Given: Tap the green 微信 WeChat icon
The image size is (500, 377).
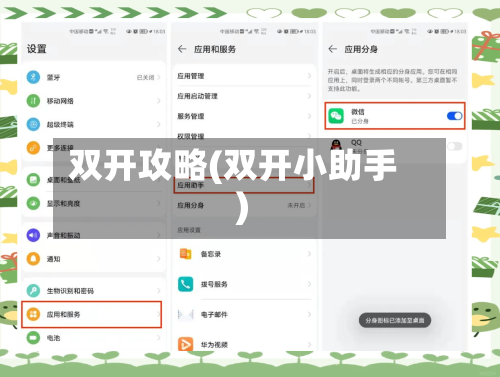Looking at the screenshot, I should (336, 116).
